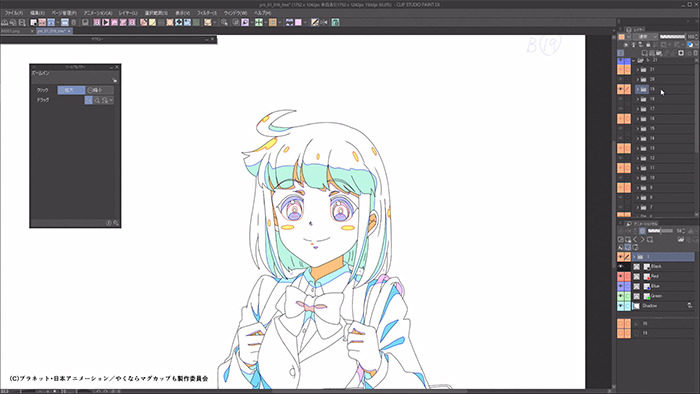
Task: Hide the Blue layer
Action: tap(621, 286)
